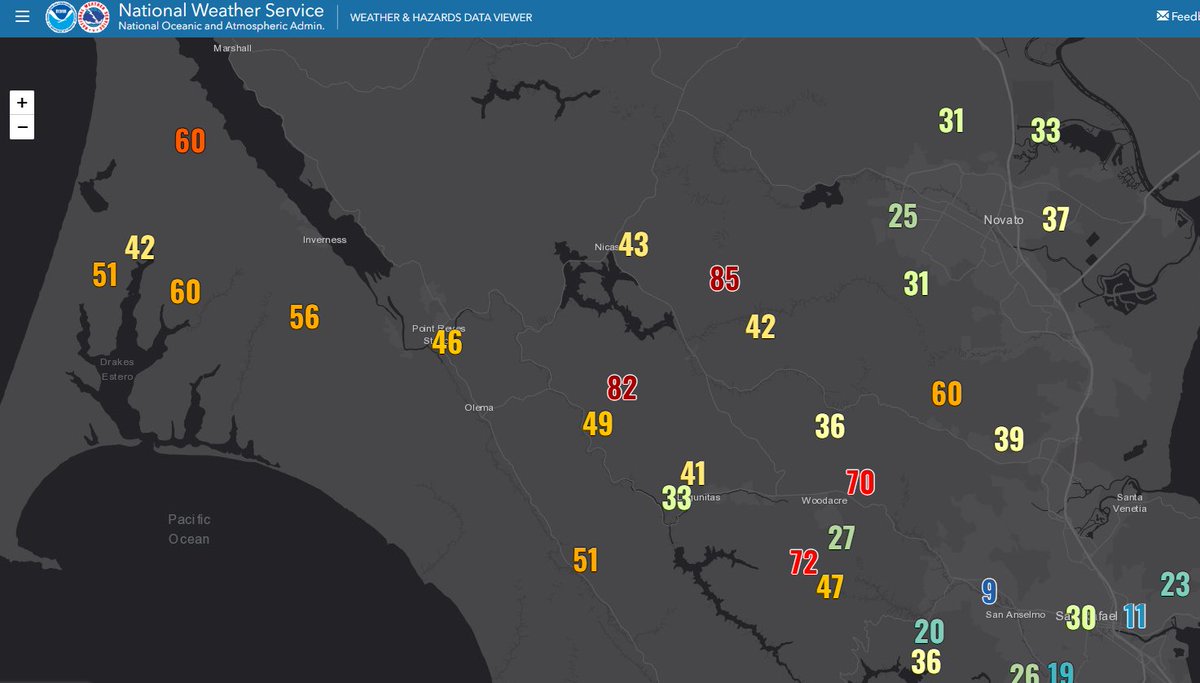Screen dimensions: 1200x683
Task: Open the hamburger navigation menu
Action: pyautogui.click(x=22, y=17)
